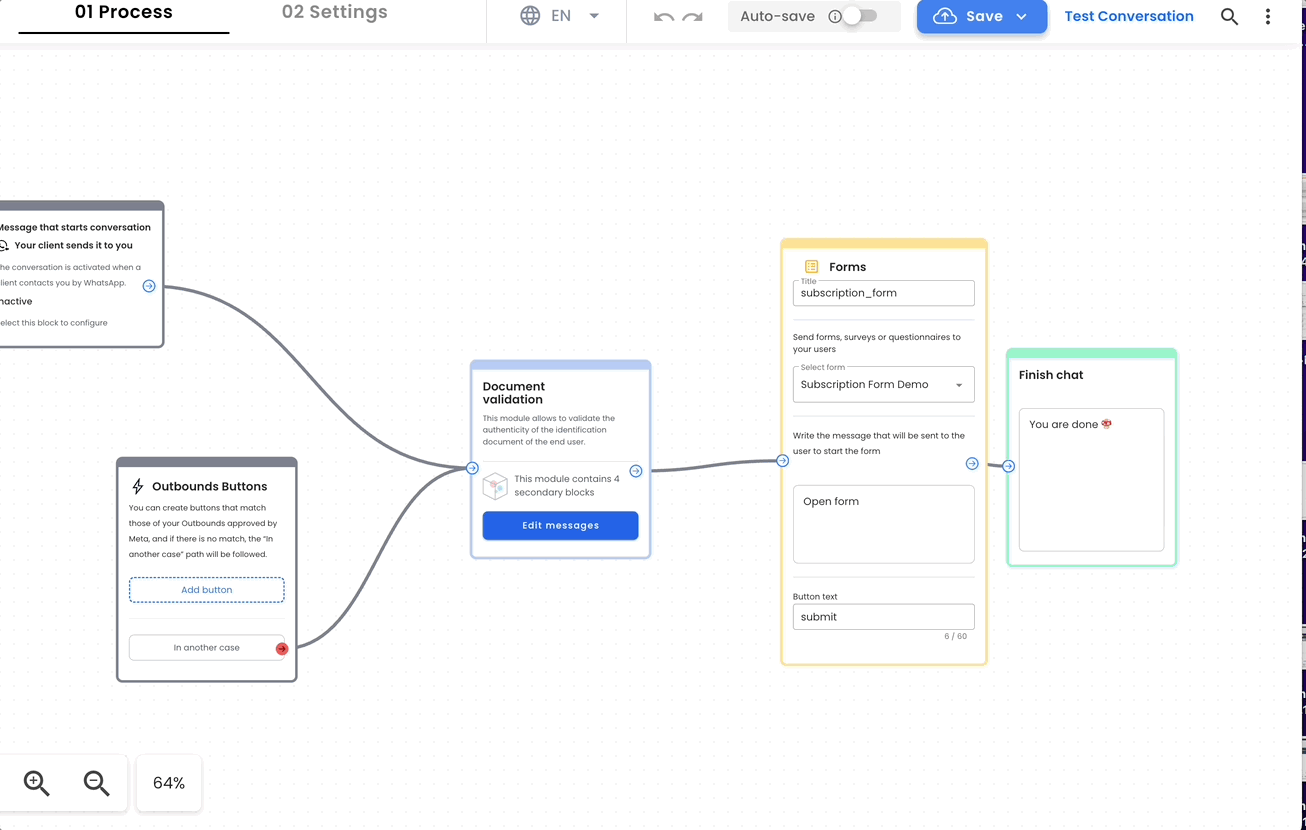Click the package icon showing 4 secondary blocks
The height and width of the screenshot is (830, 1306).
point(495,485)
